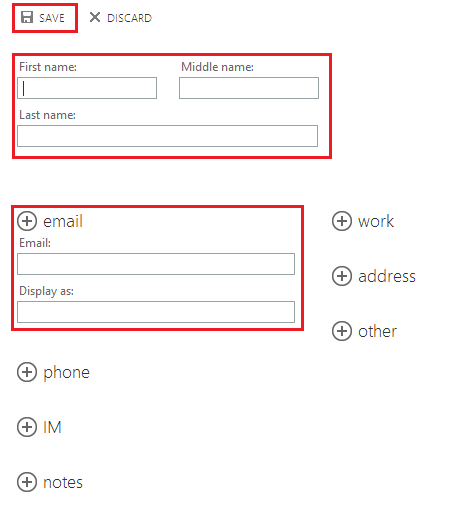Expand the work section label
Image resolution: width=449 pixels, height=518 pixels.
click(376, 221)
